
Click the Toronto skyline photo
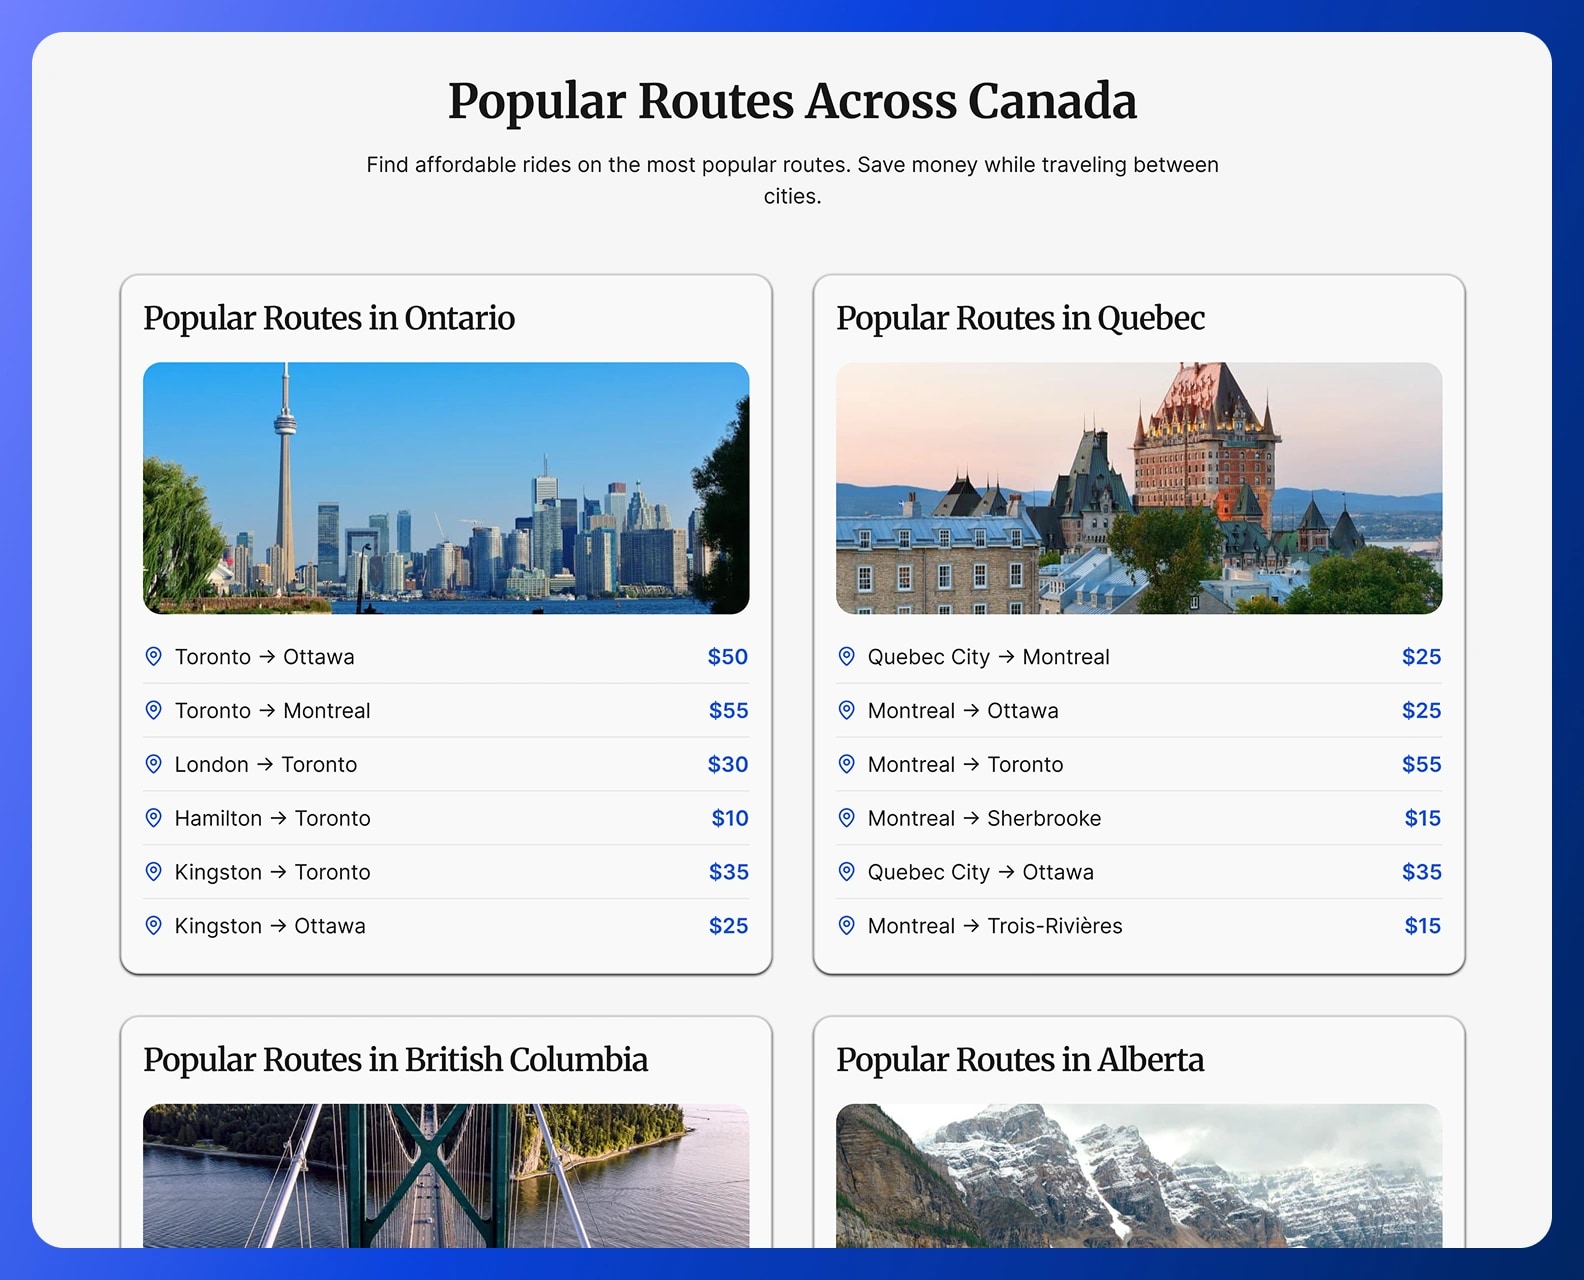click(x=446, y=488)
